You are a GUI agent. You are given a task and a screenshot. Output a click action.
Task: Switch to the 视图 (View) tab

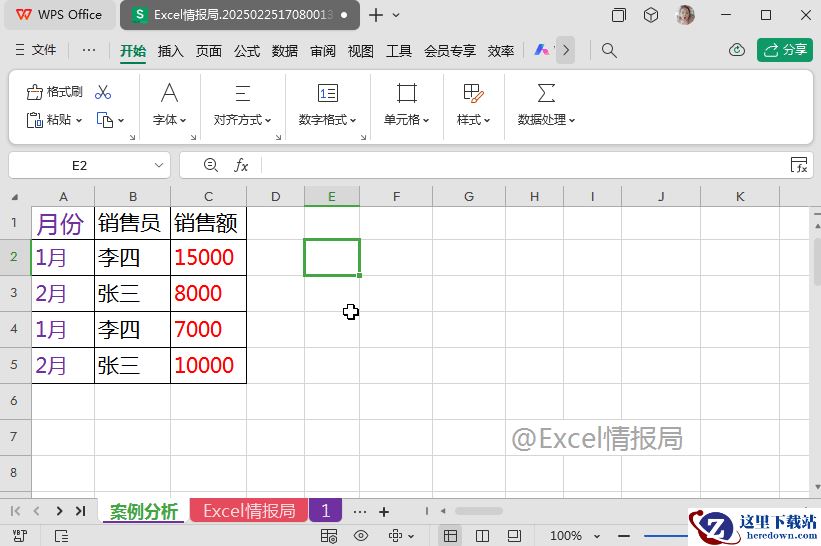[x=361, y=51]
